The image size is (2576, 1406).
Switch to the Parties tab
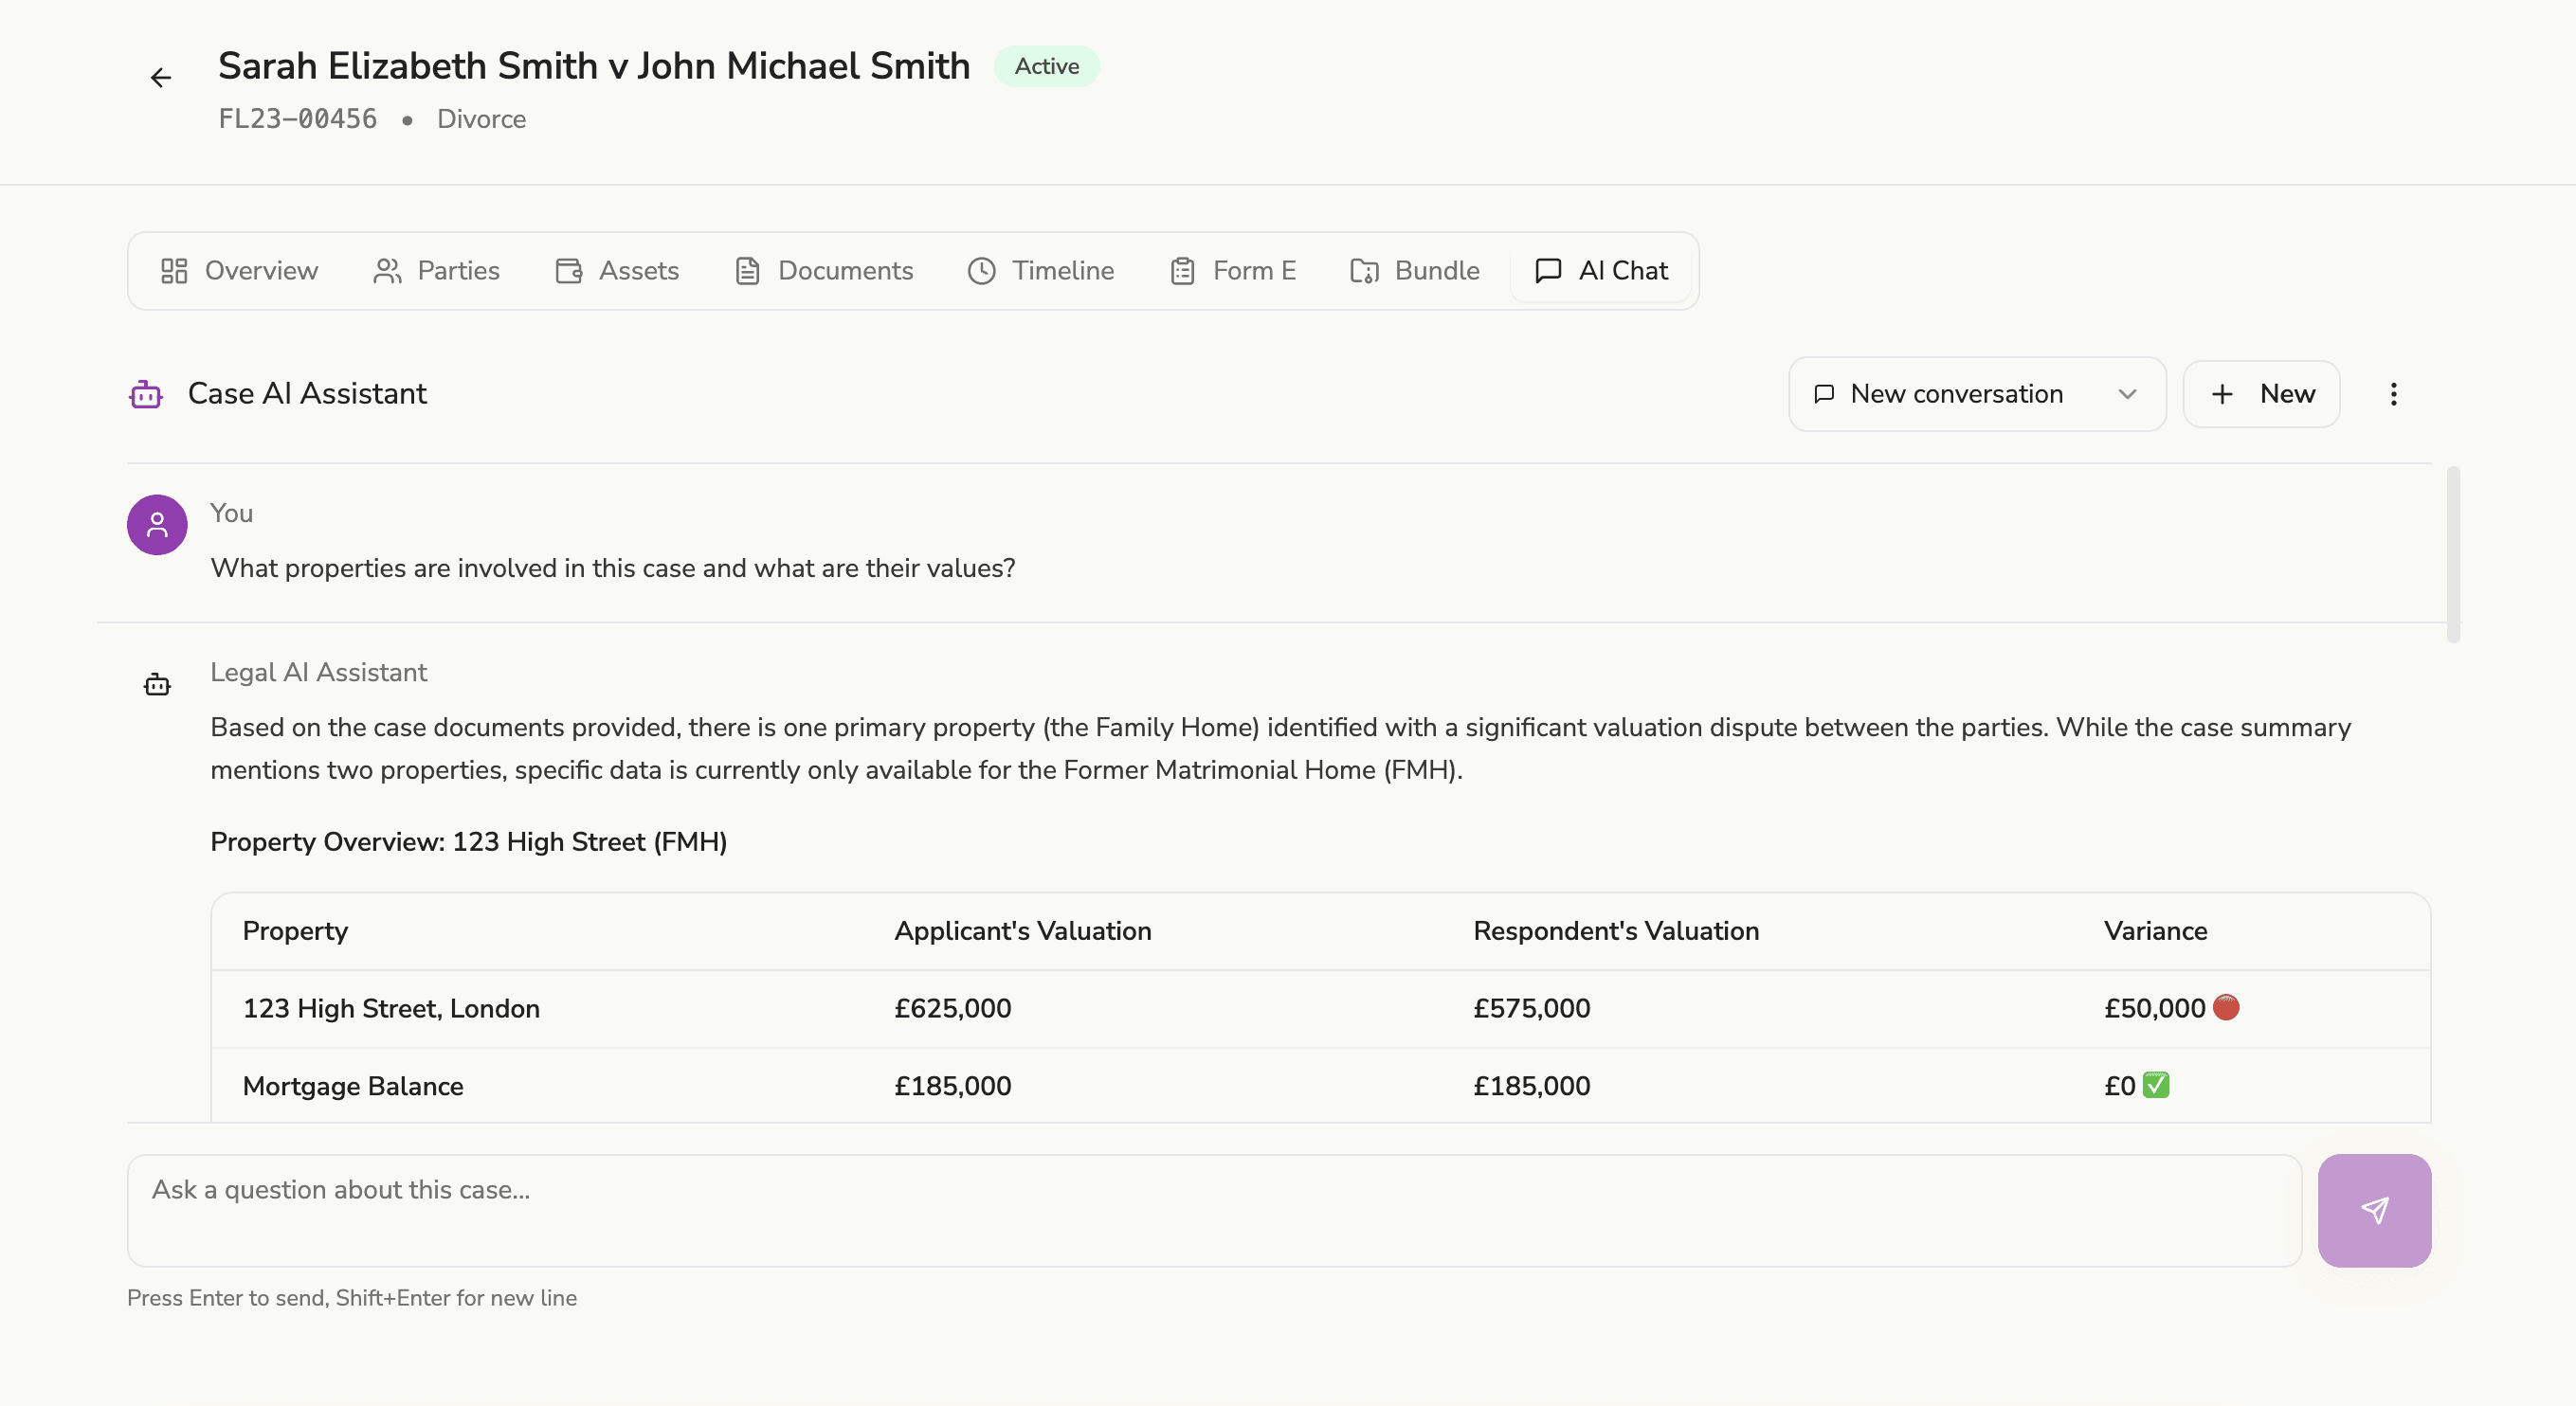click(x=436, y=271)
